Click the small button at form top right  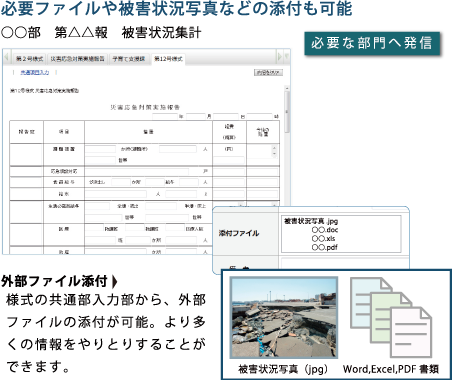268,72
